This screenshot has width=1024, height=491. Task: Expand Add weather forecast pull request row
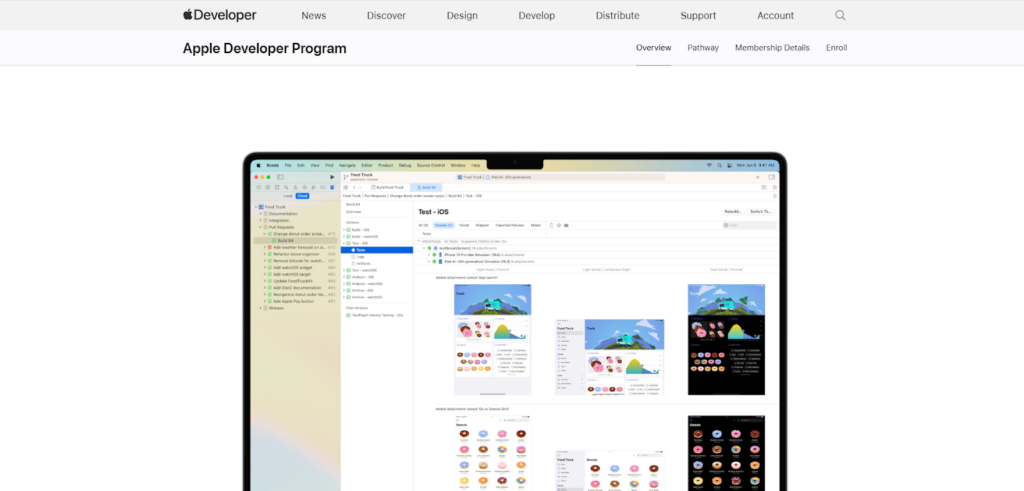(264, 247)
